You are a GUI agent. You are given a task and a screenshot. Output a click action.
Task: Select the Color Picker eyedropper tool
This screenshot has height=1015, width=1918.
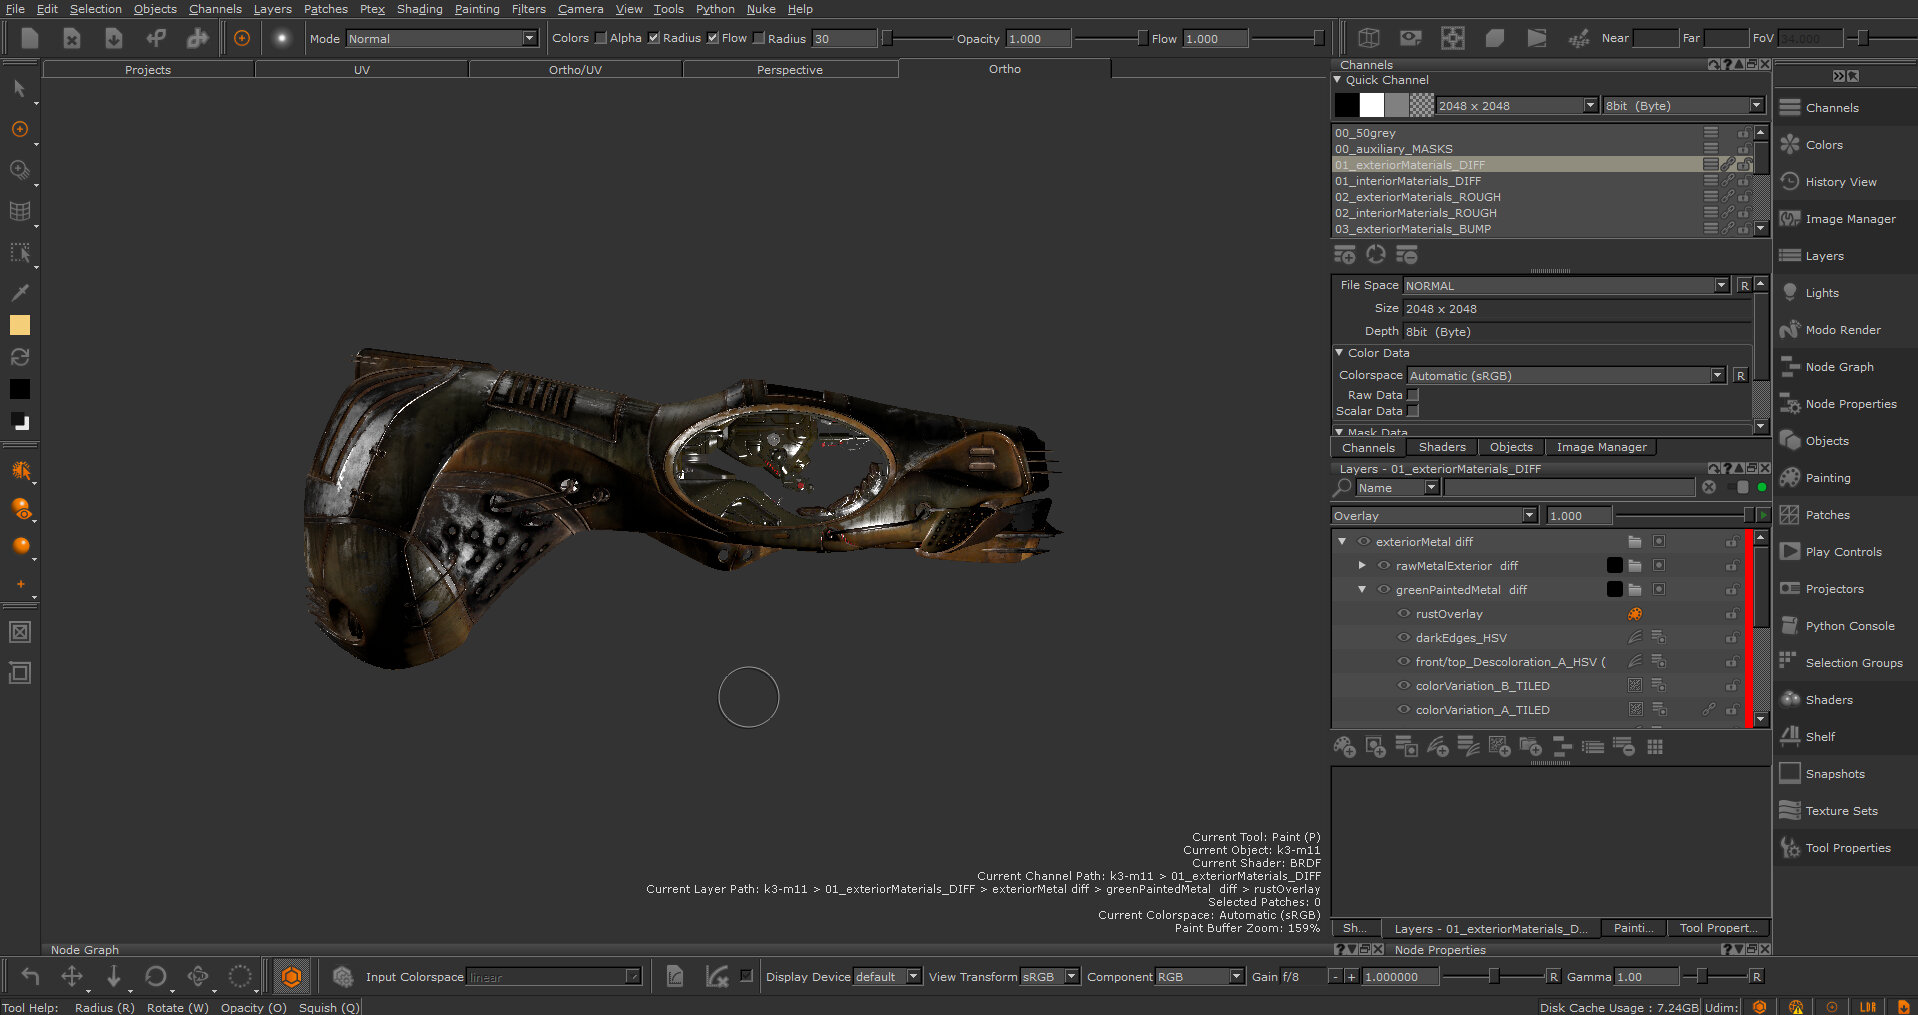click(19, 292)
